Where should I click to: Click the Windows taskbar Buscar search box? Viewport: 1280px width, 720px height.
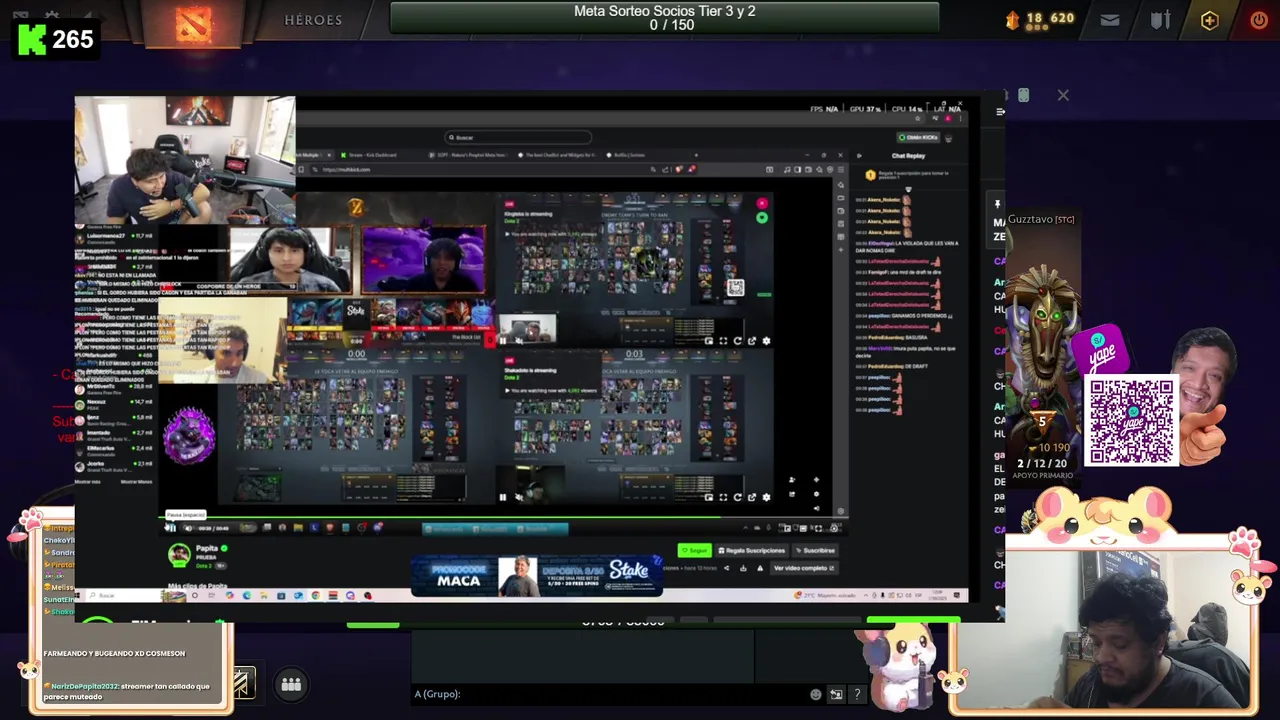(125, 595)
